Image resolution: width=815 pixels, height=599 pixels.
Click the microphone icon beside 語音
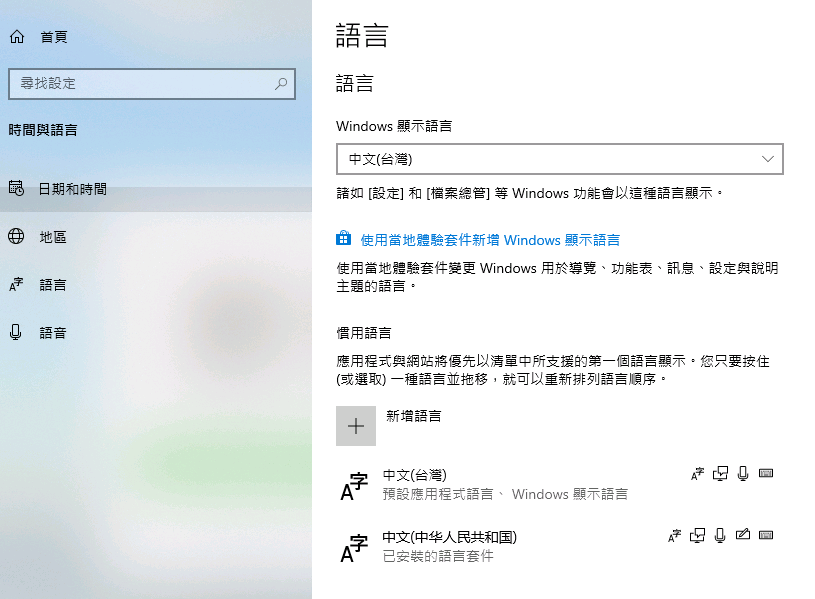click(x=16, y=332)
